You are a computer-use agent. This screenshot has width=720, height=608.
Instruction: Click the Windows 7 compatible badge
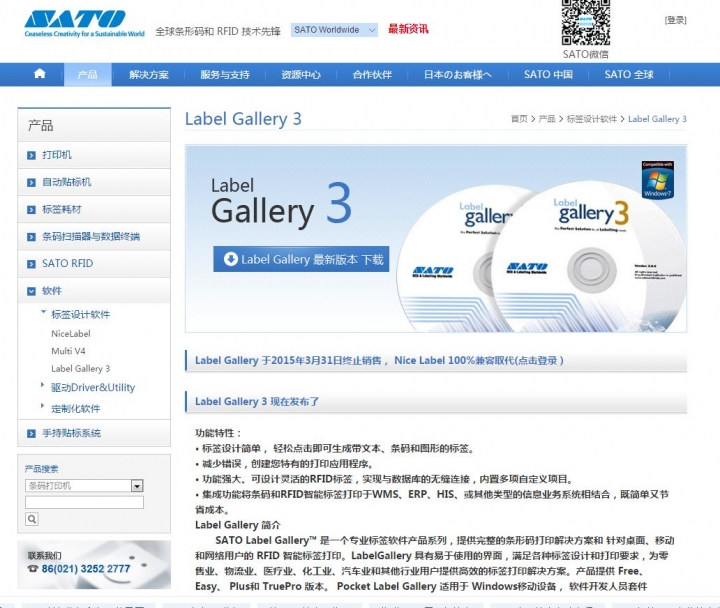point(656,179)
